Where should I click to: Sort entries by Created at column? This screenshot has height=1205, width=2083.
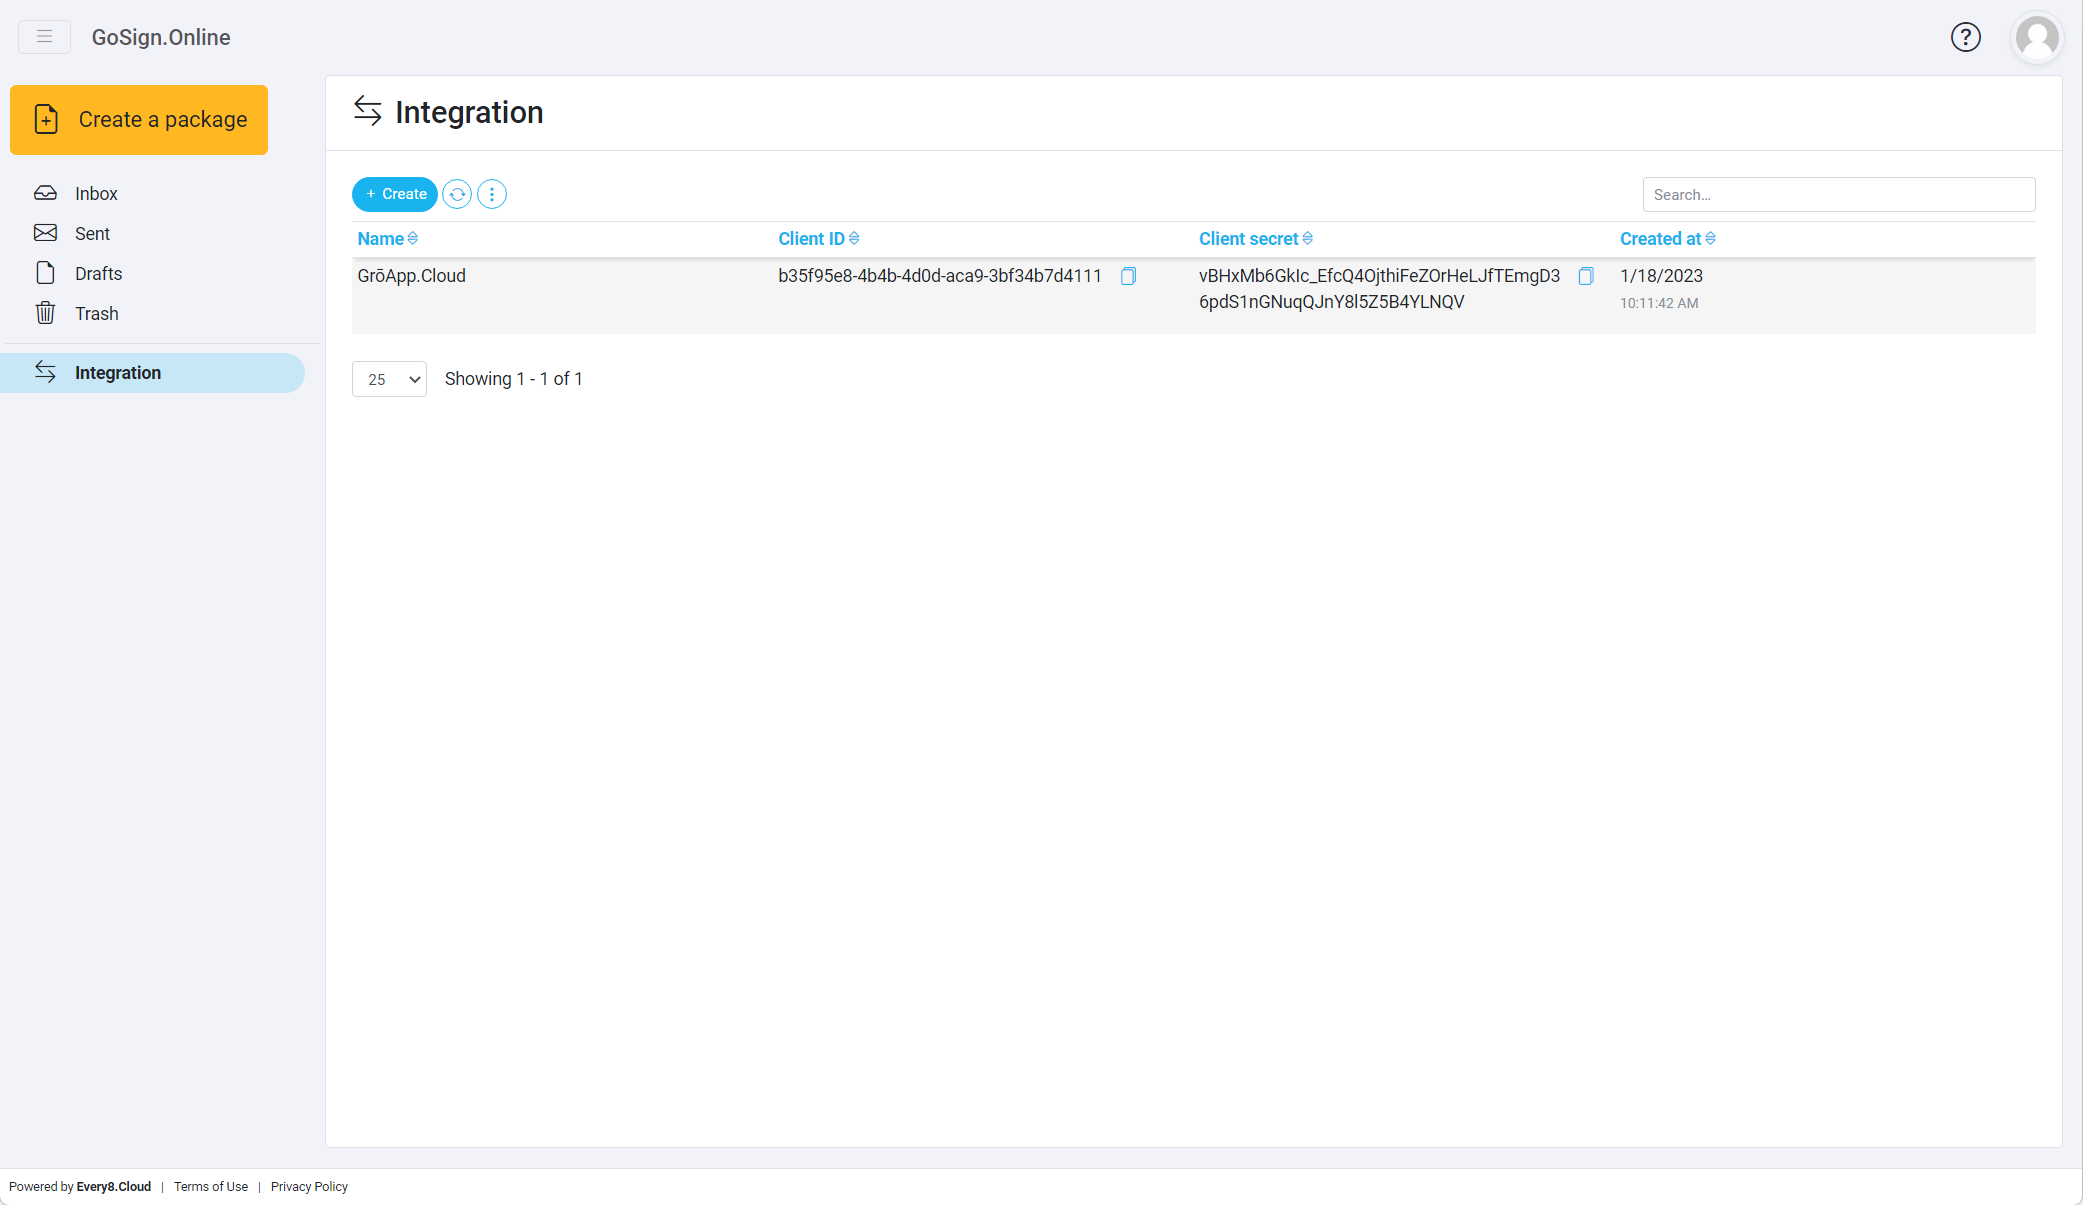[x=1666, y=238]
